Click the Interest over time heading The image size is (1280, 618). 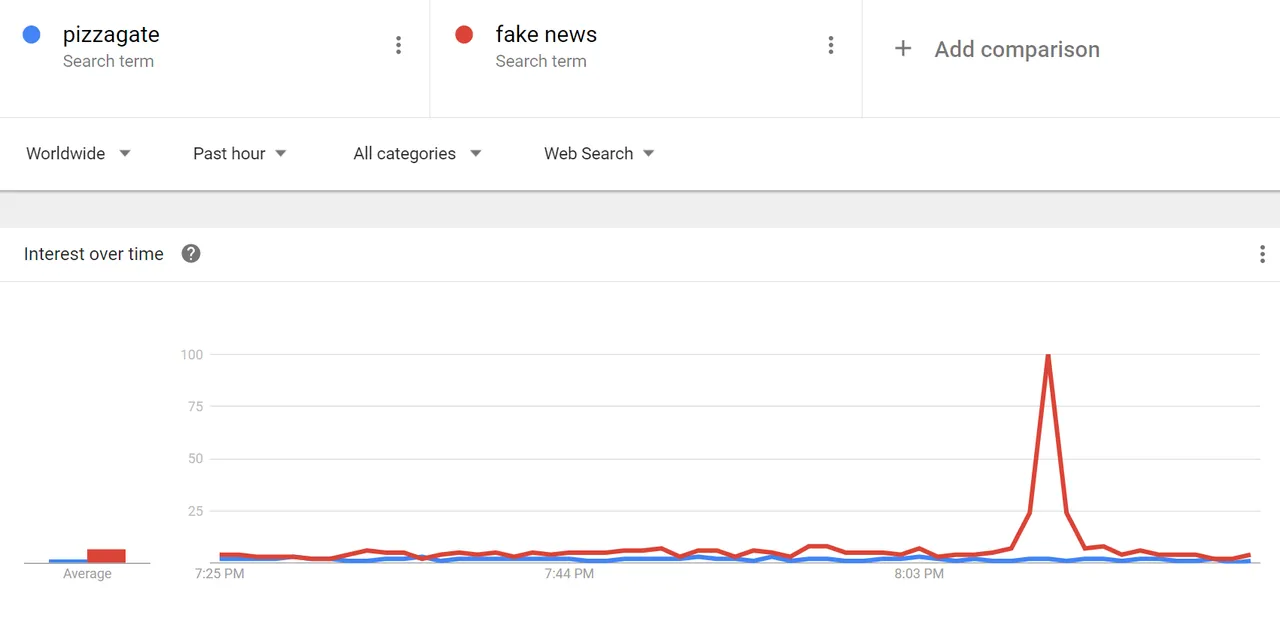94,254
